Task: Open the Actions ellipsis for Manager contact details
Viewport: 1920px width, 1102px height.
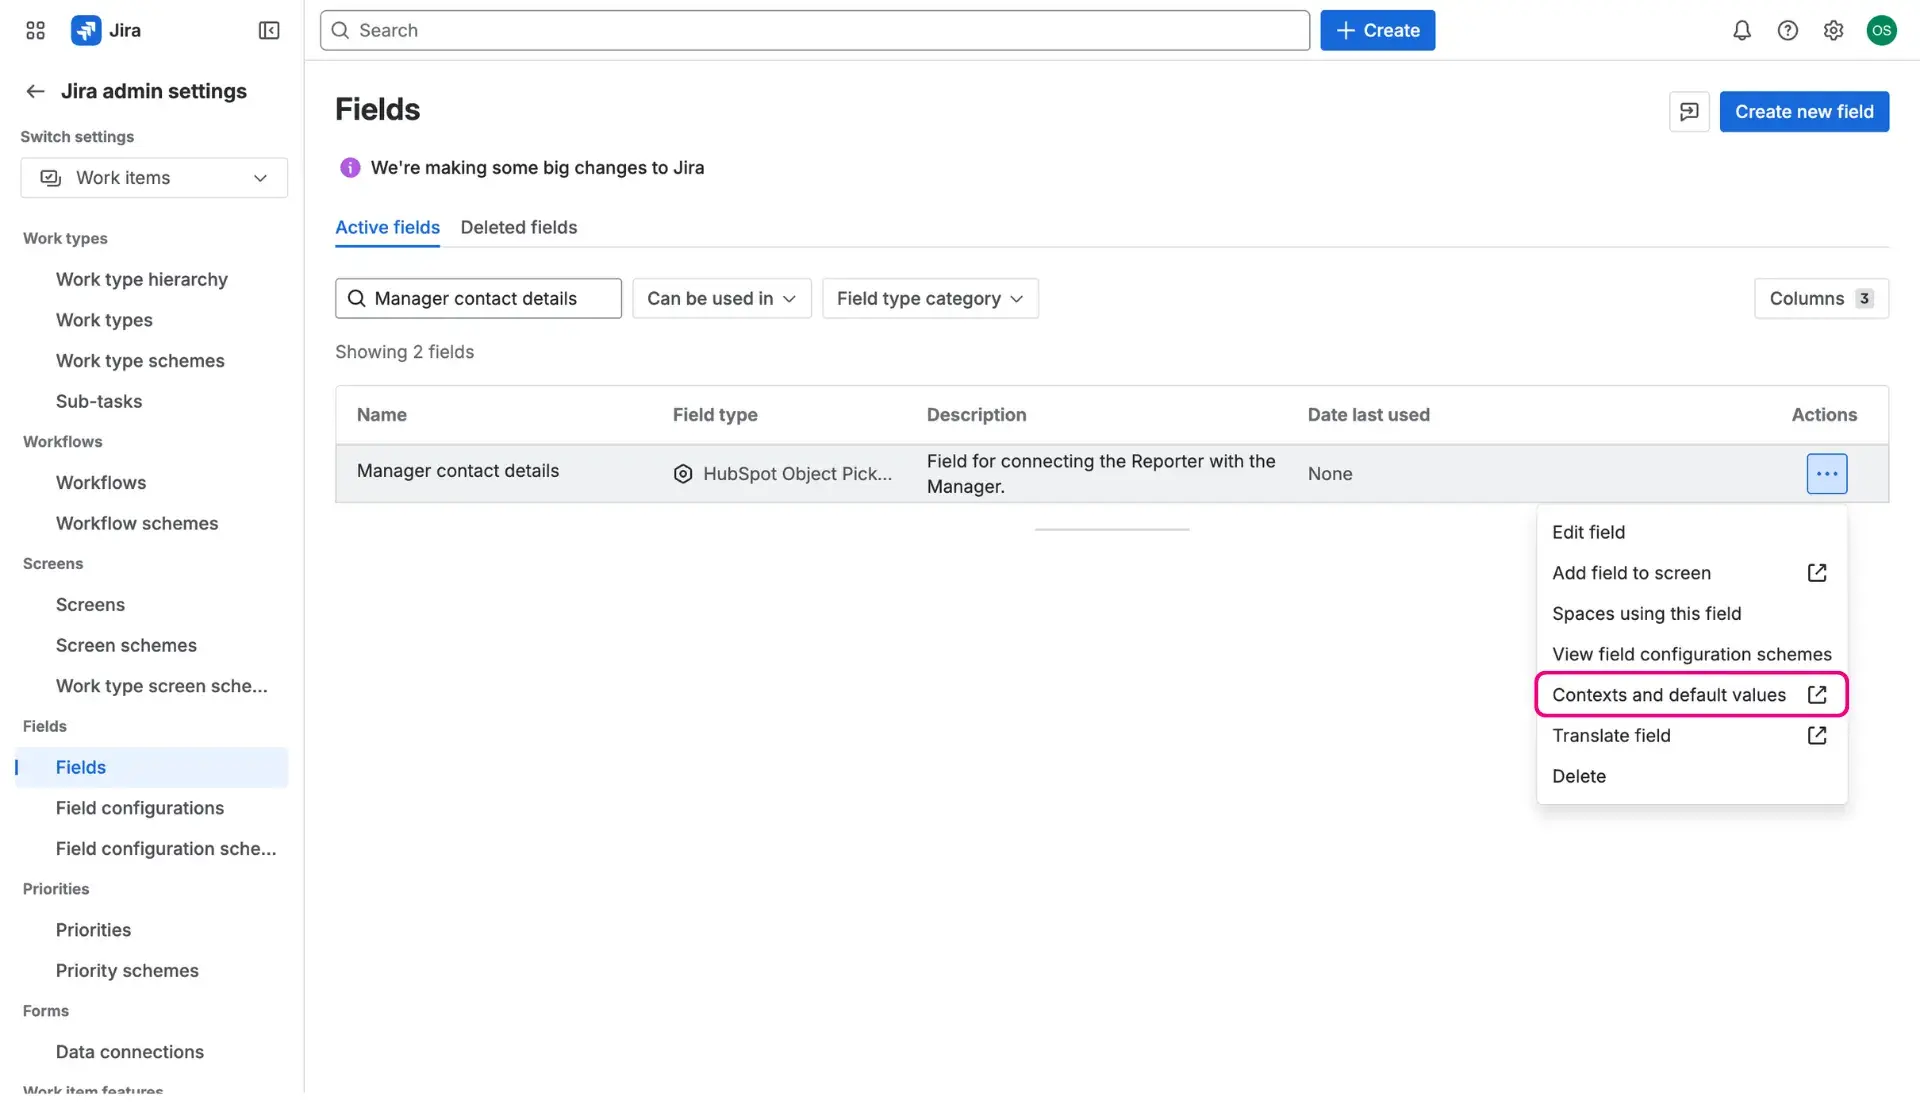Action: pyautogui.click(x=1826, y=473)
